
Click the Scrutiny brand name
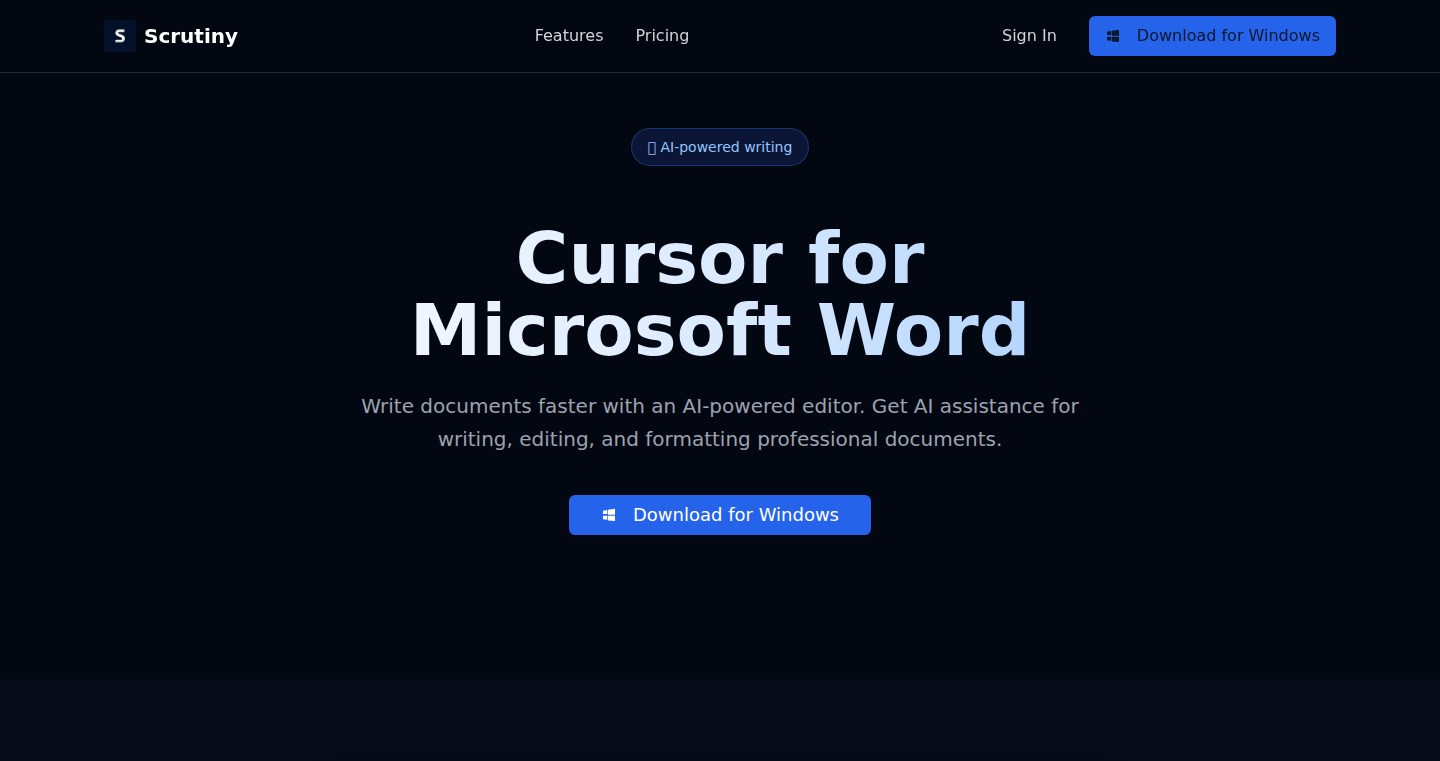[x=191, y=36]
